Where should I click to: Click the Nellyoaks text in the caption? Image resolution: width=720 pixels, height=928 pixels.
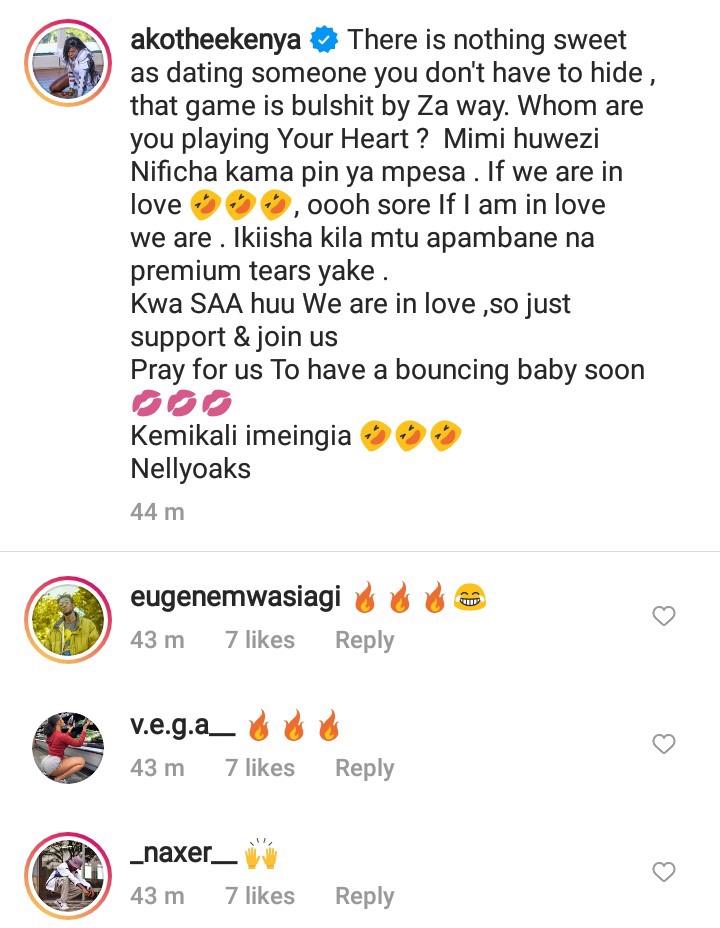[x=191, y=469]
